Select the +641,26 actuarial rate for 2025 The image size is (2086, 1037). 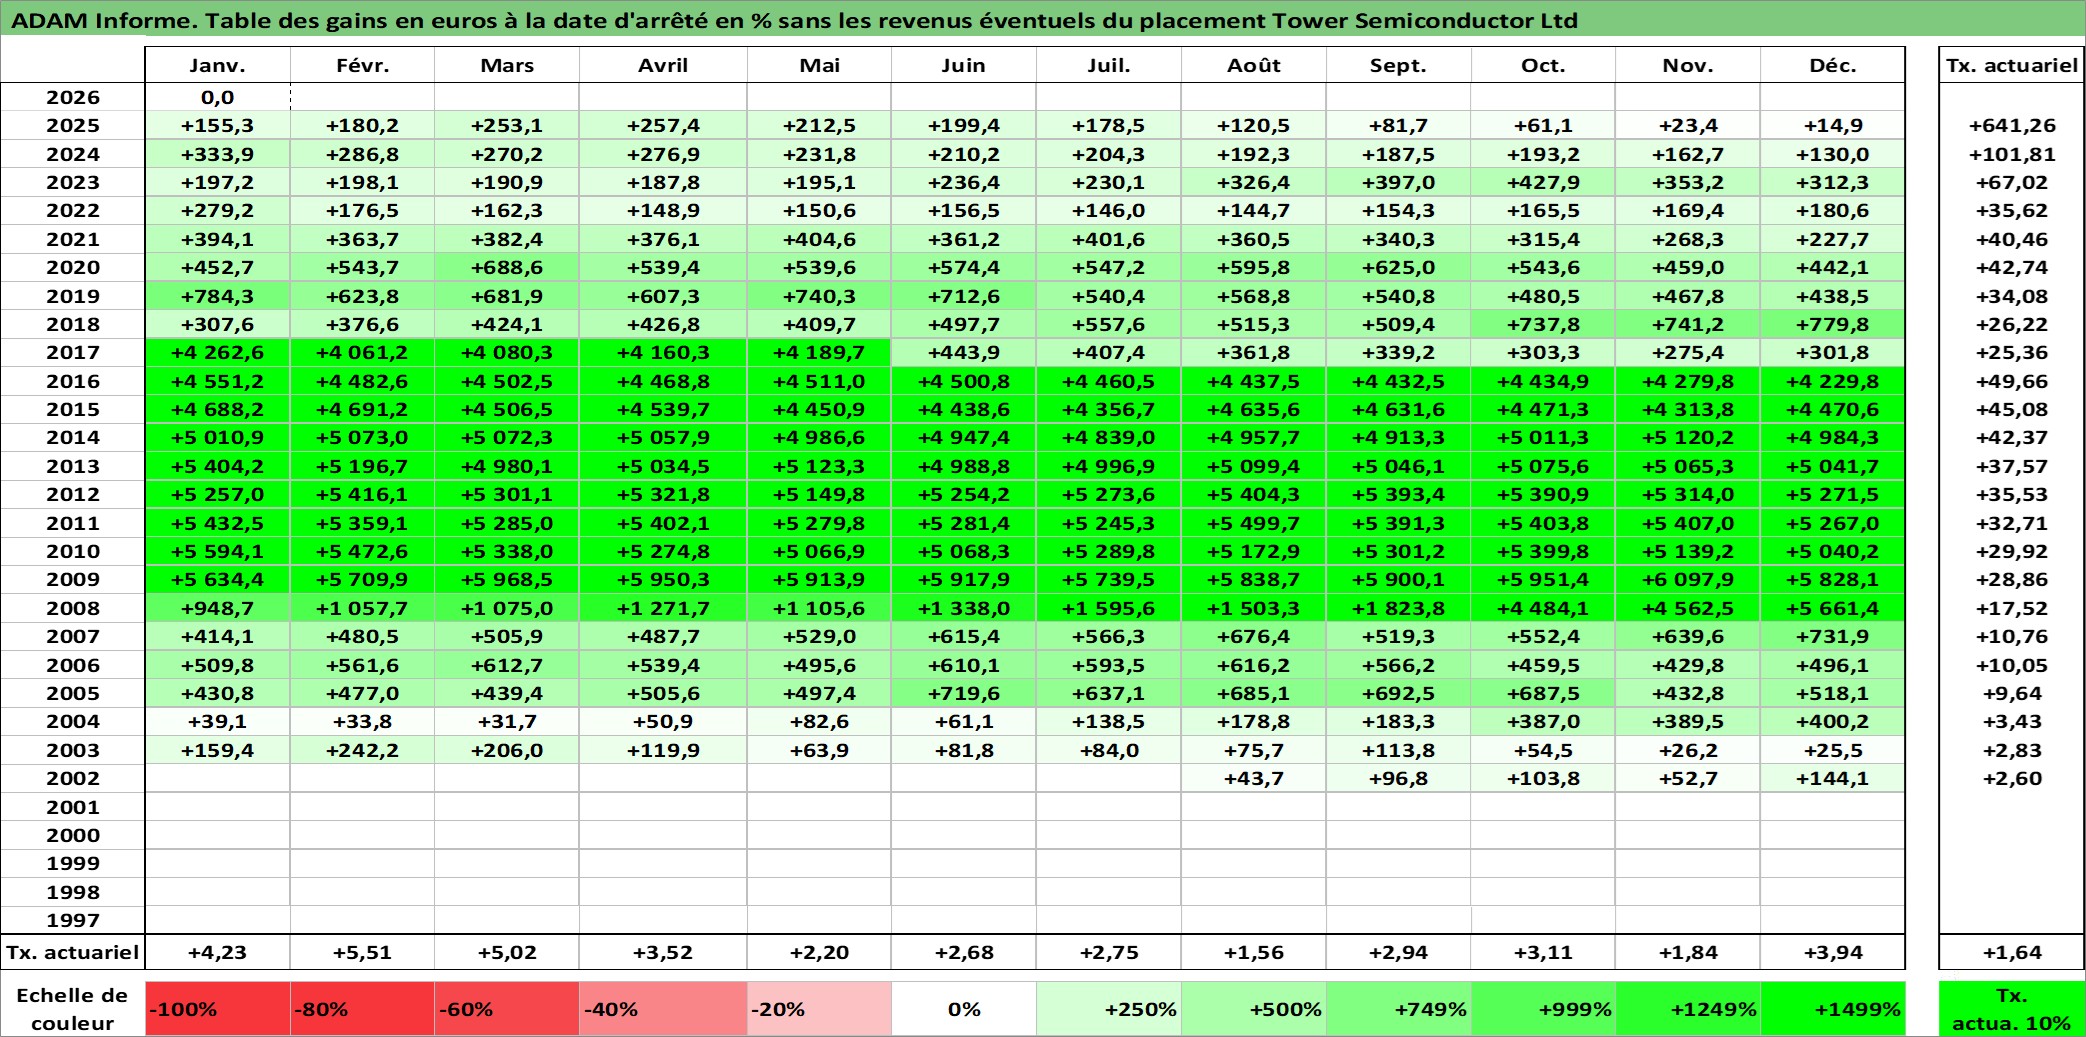tap(2012, 125)
